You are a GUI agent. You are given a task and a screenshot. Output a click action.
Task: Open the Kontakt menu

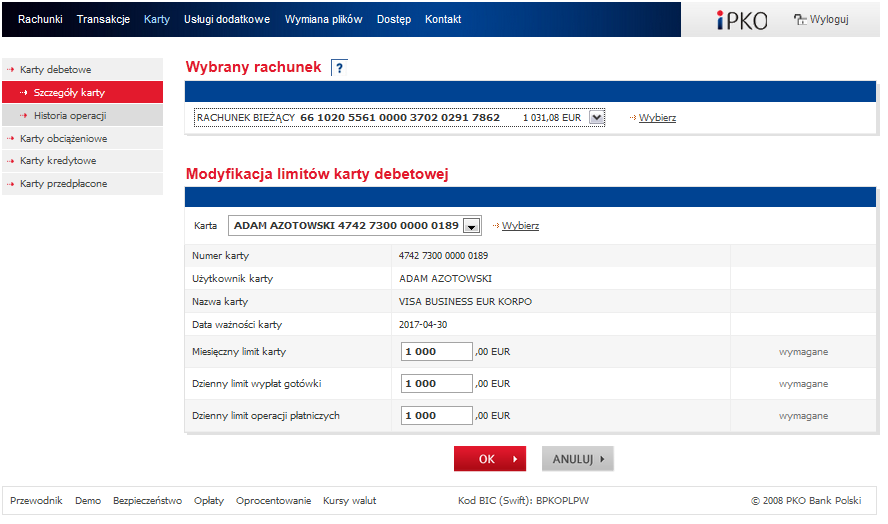443,19
